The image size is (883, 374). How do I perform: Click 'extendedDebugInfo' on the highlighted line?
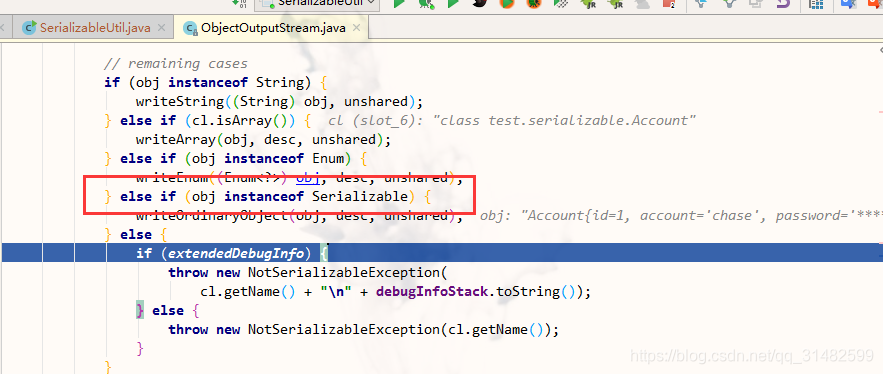[x=236, y=253]
